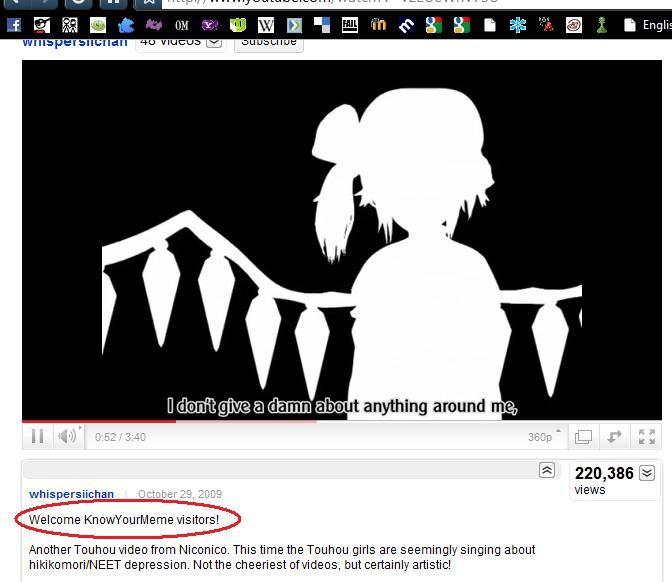Open the blue chevron arrow bookmark

[294, 25]
